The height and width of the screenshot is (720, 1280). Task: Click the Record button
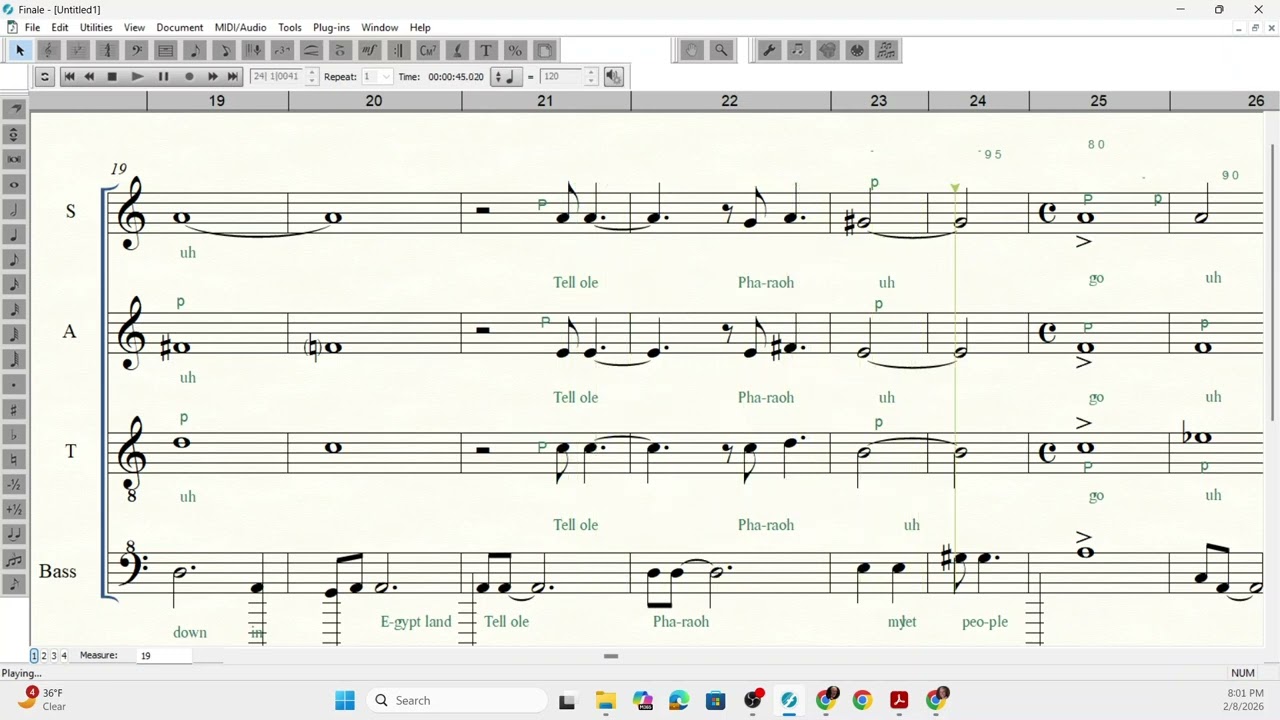pos(189,76)
